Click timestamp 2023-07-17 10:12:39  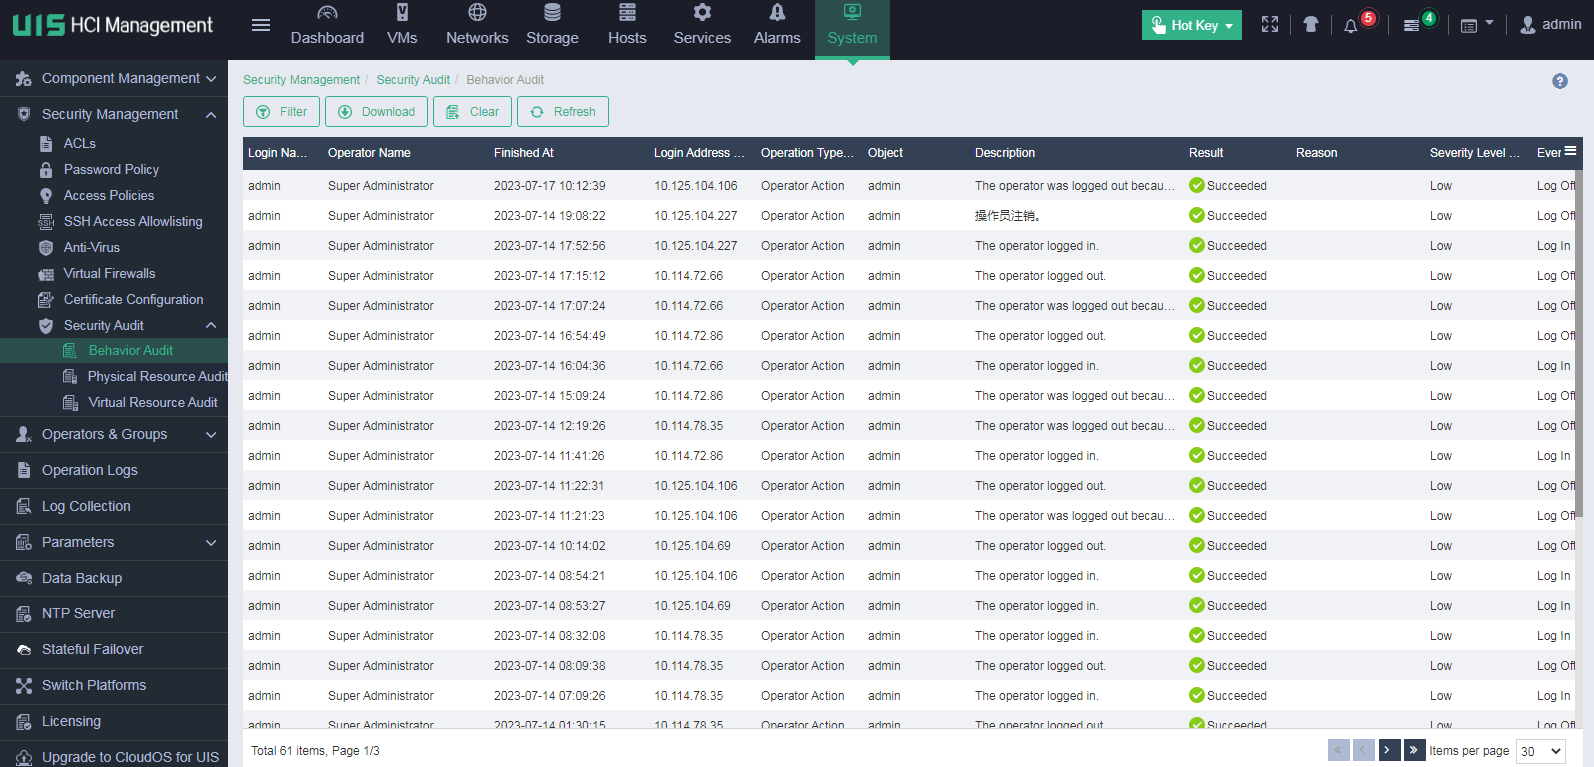(549, 186)
